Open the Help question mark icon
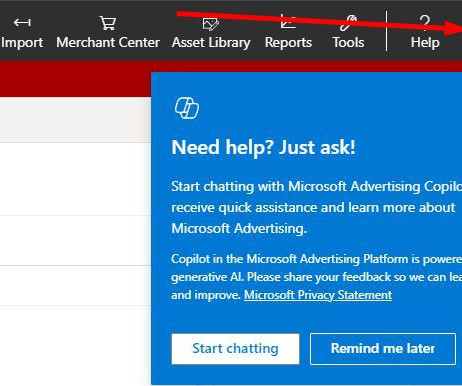Viewport: 462px width, 386px height. coord(425,23)
